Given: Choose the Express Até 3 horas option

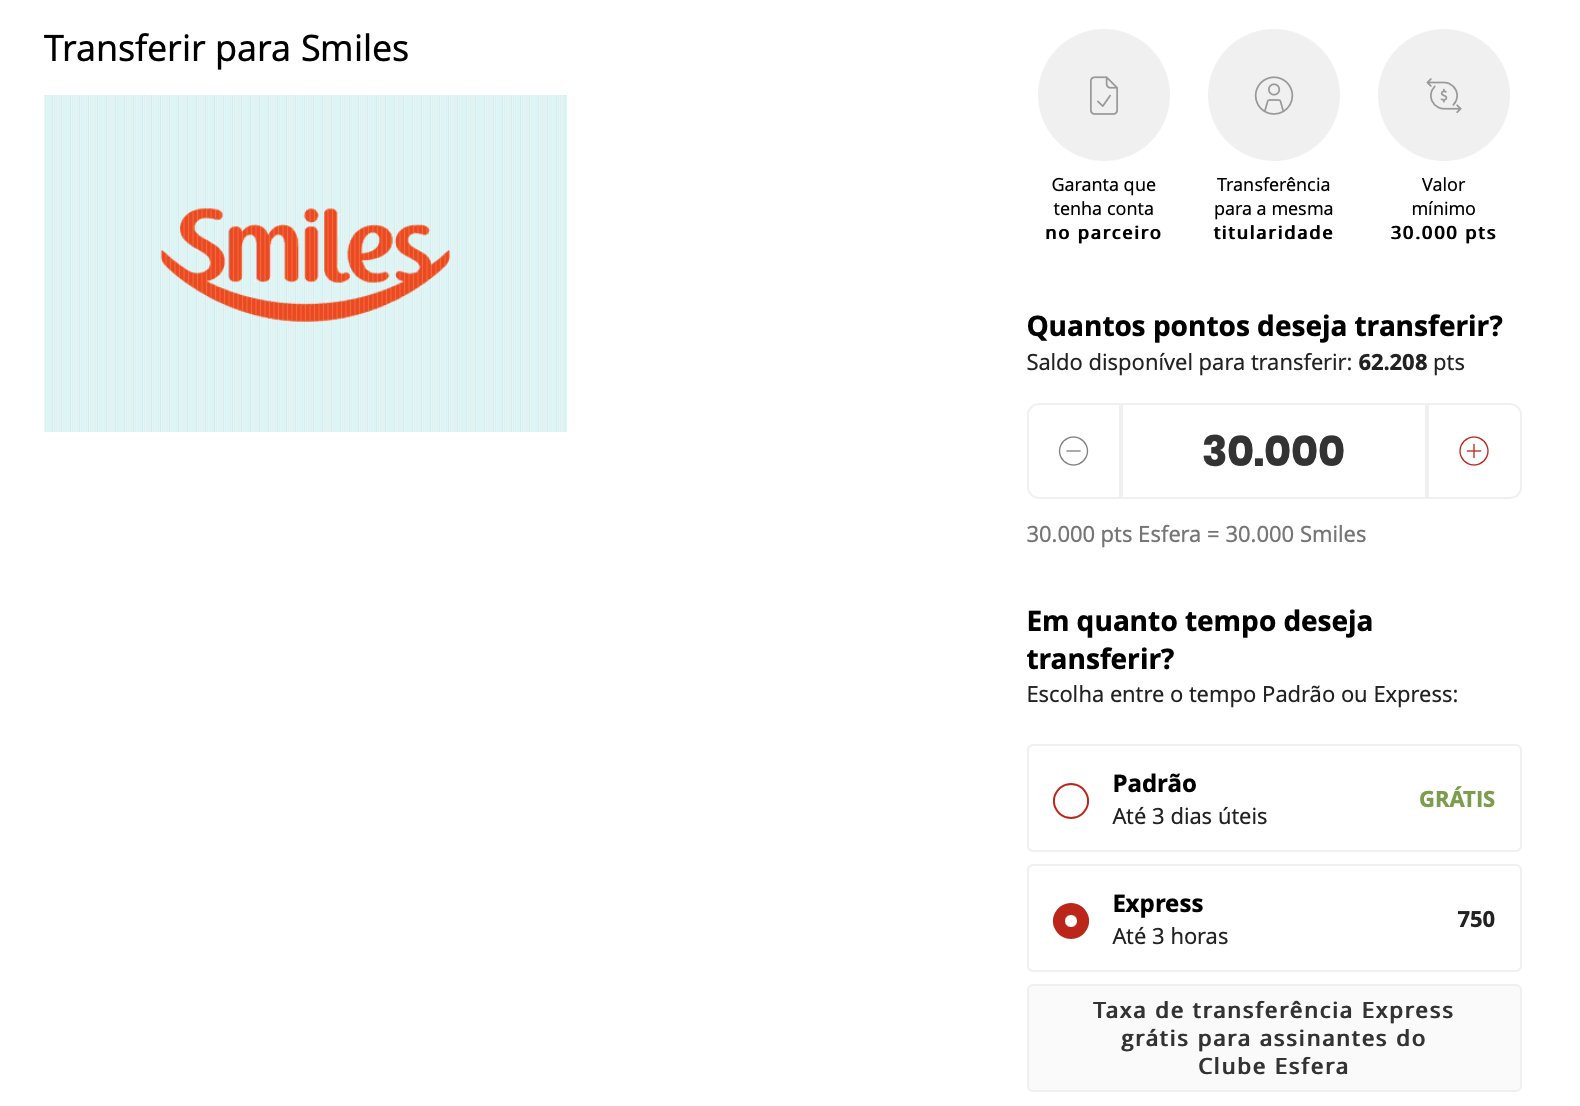Looking at the screenshot, I should pyautogui.click(x=1274, y=918).
